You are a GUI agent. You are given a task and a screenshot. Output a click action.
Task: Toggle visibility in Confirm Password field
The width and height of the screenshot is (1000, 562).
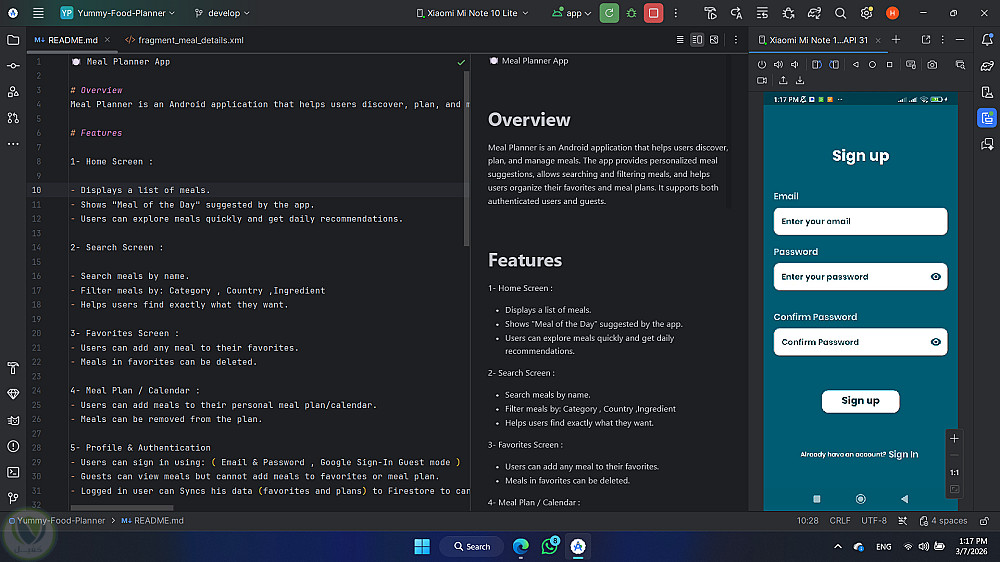(x=936, y=342)
